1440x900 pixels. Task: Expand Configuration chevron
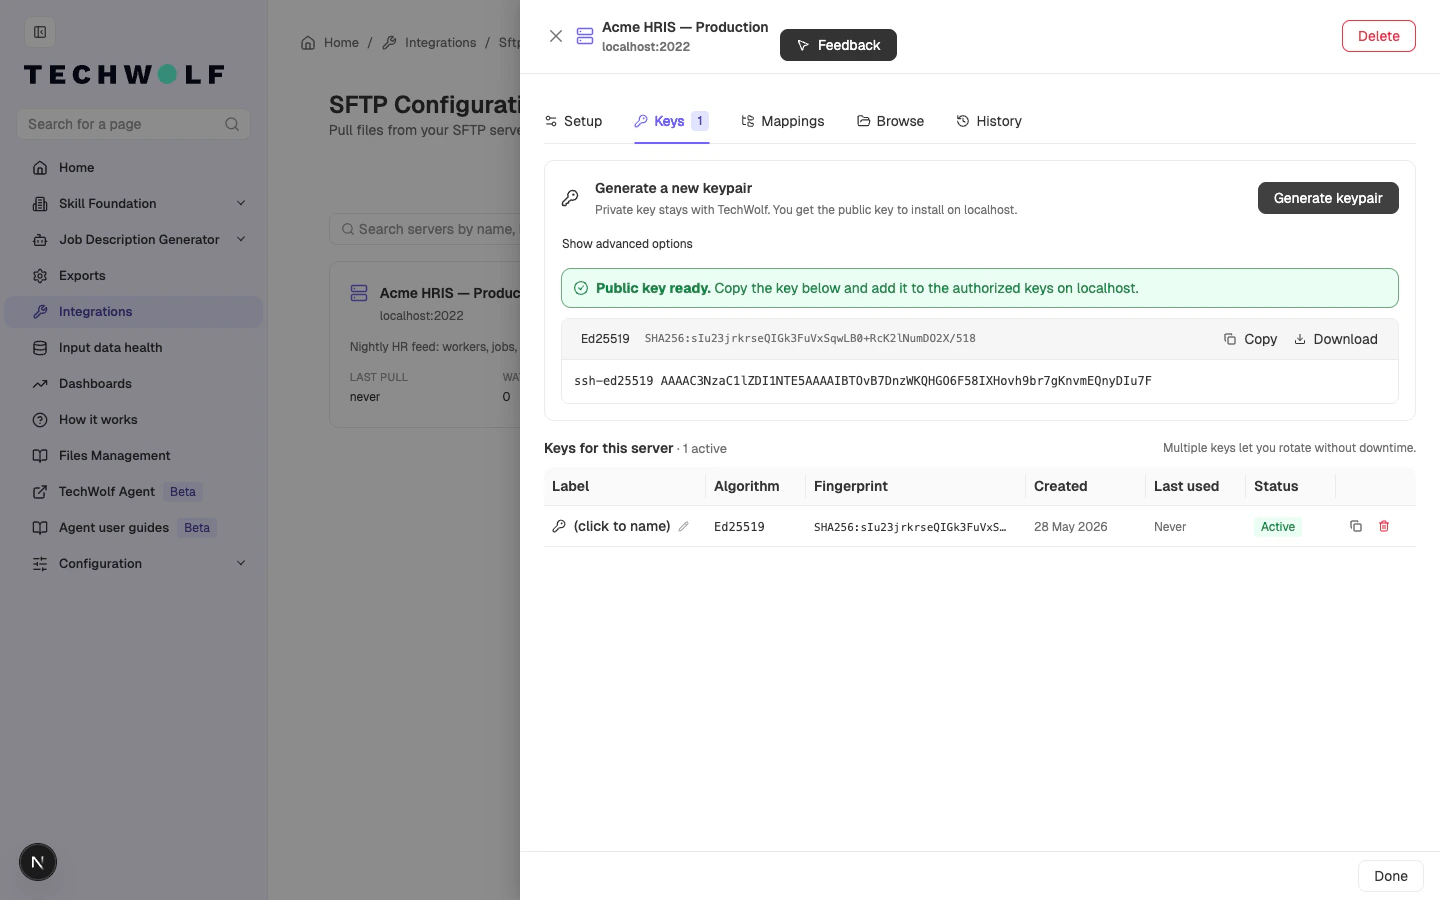pos(241,564)
